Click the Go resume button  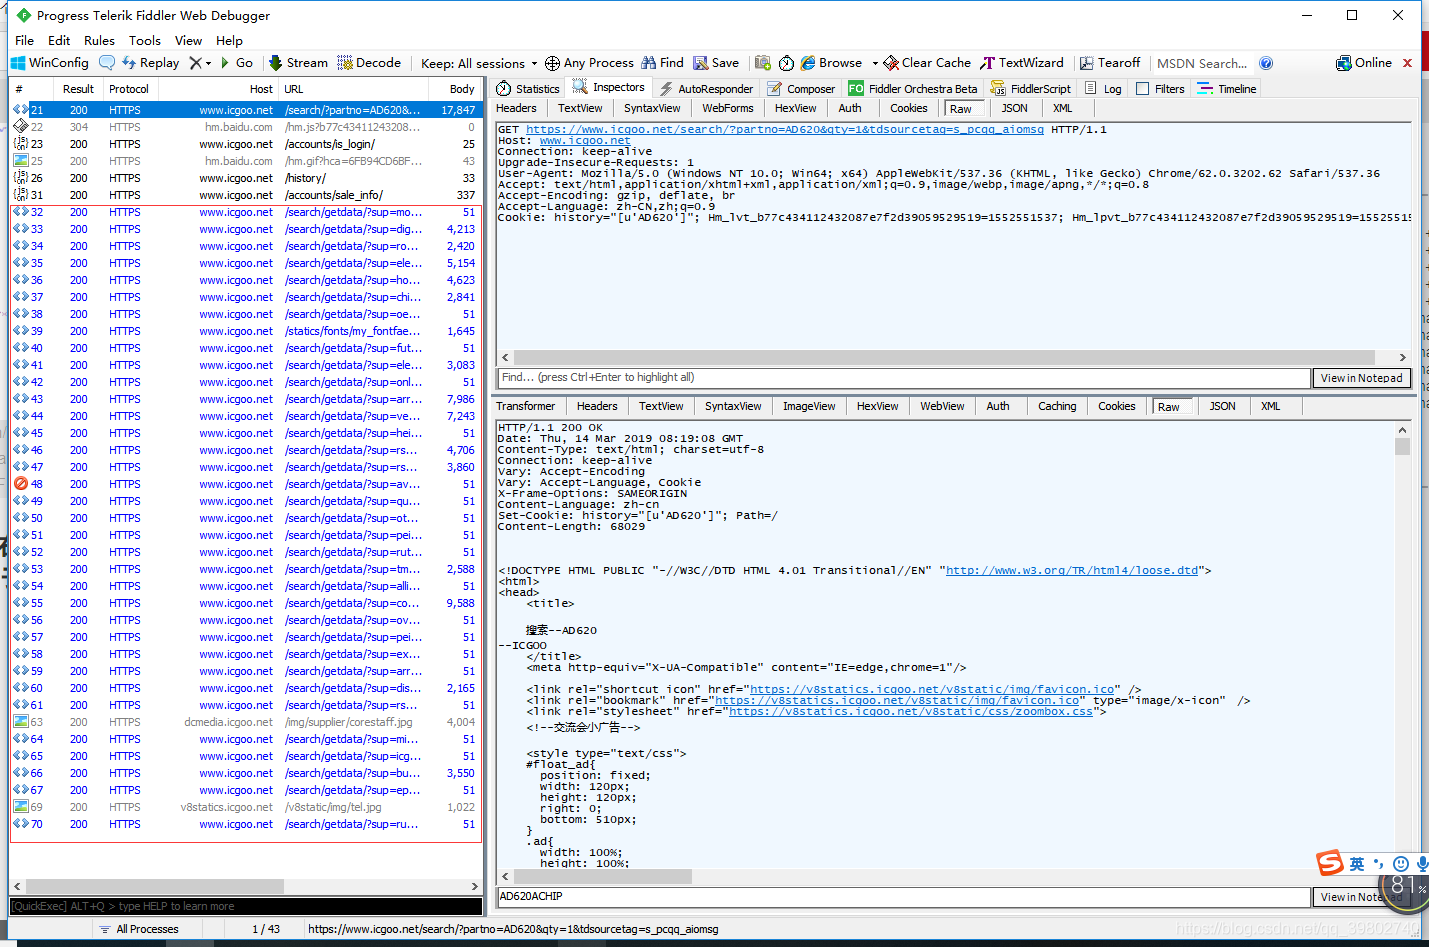pos(236,63)
